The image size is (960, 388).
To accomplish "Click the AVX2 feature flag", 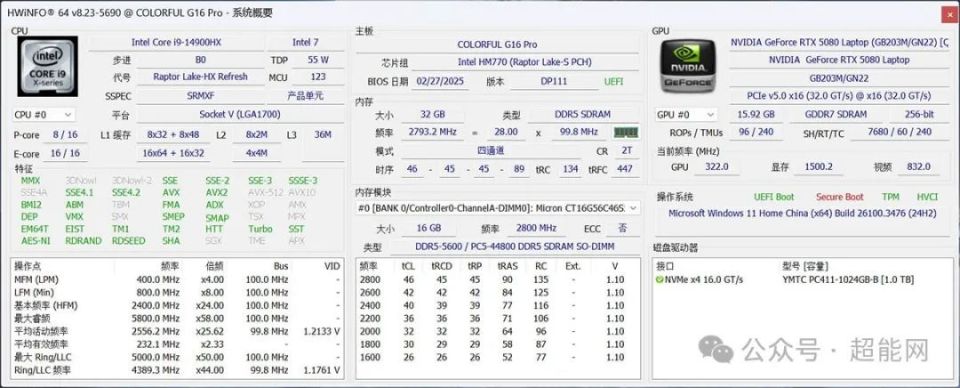I will pos(217,192).
